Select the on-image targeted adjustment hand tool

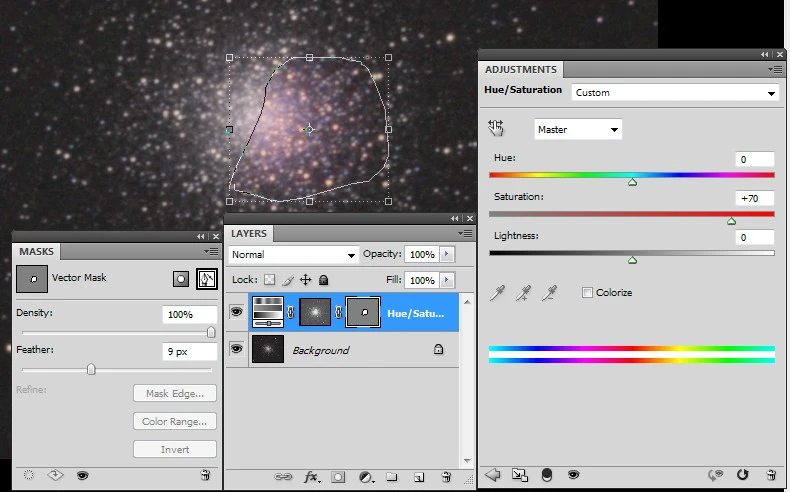click(496, 129)
